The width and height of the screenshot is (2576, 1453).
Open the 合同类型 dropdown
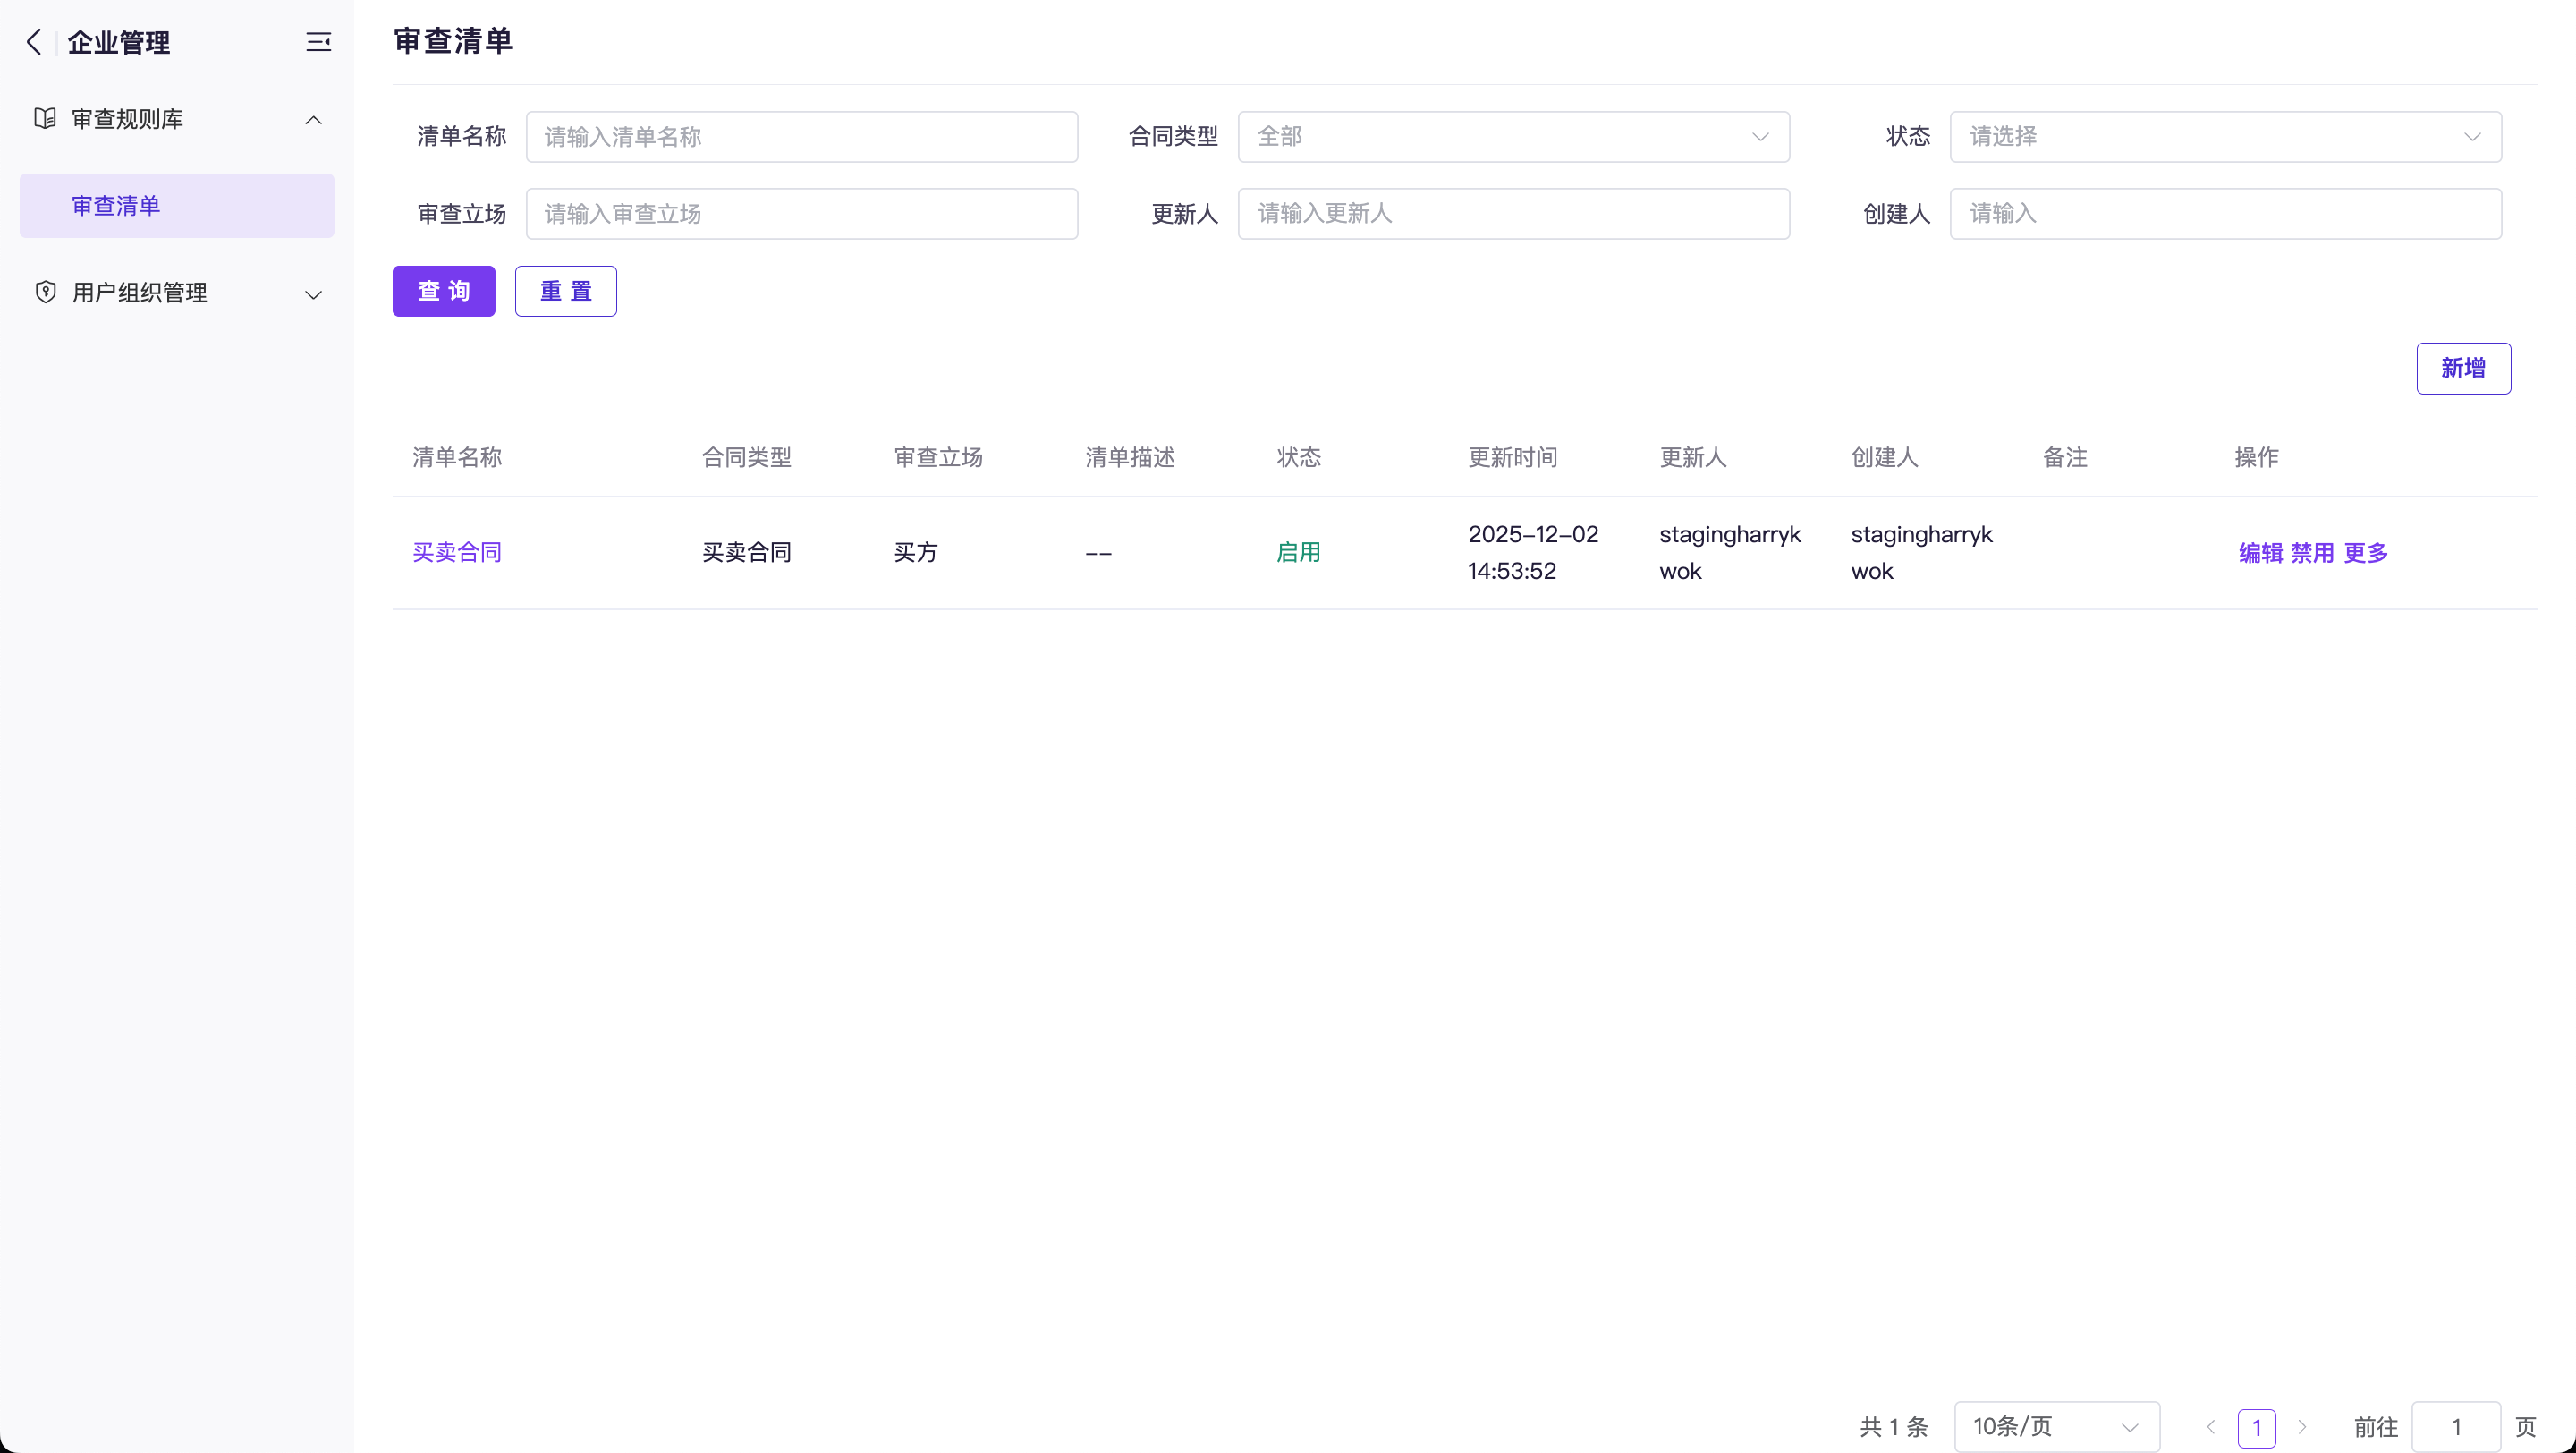coord(1513,137)
